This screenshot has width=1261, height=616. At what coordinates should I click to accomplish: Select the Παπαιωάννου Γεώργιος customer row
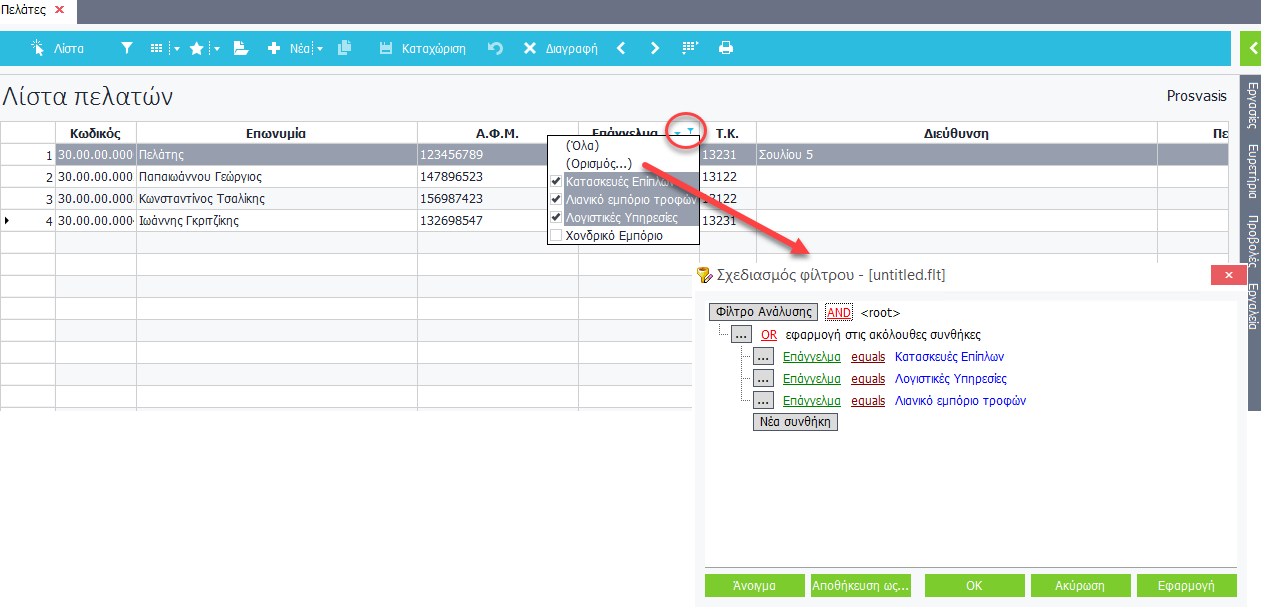201,177
